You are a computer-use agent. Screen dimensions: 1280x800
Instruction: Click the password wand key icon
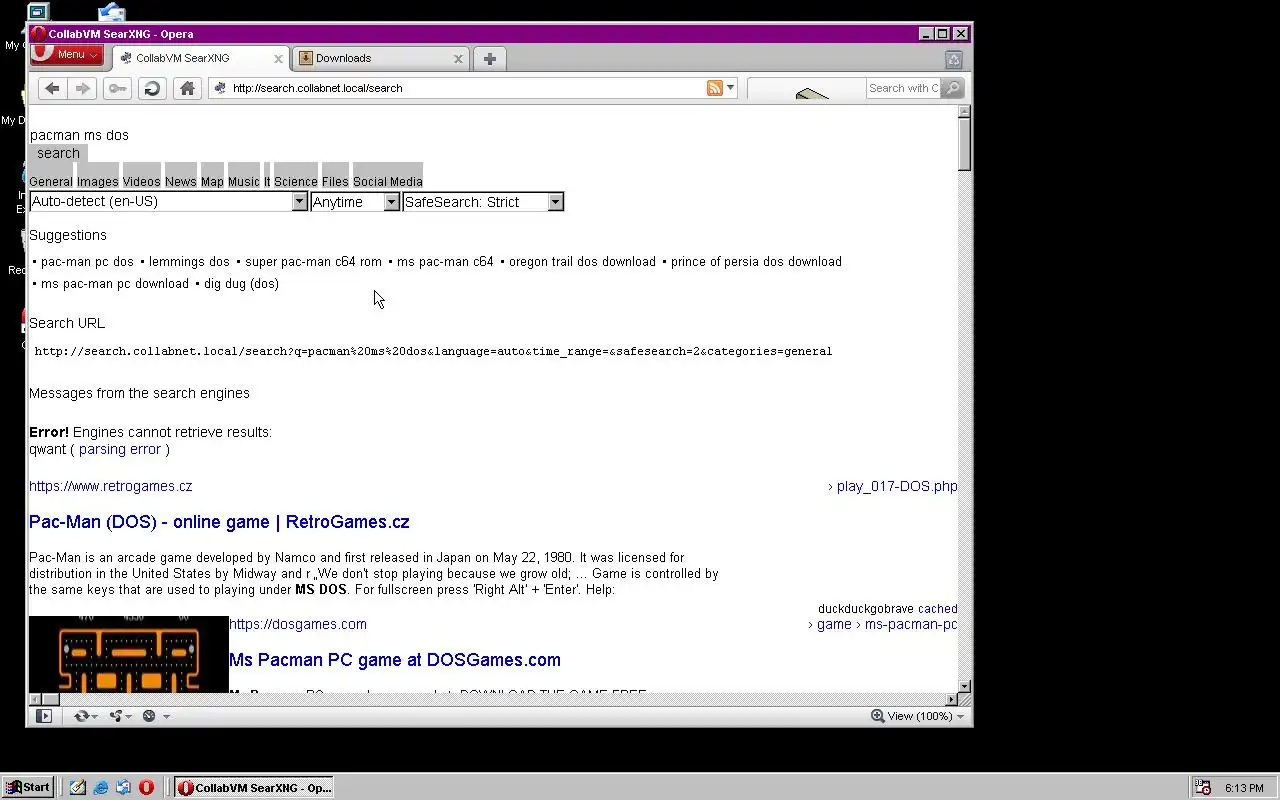click(117, 88)
